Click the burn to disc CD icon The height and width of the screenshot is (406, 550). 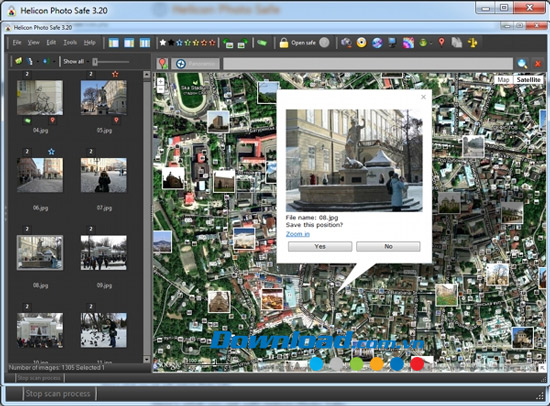pyautogui.click(x=361, y=42)
